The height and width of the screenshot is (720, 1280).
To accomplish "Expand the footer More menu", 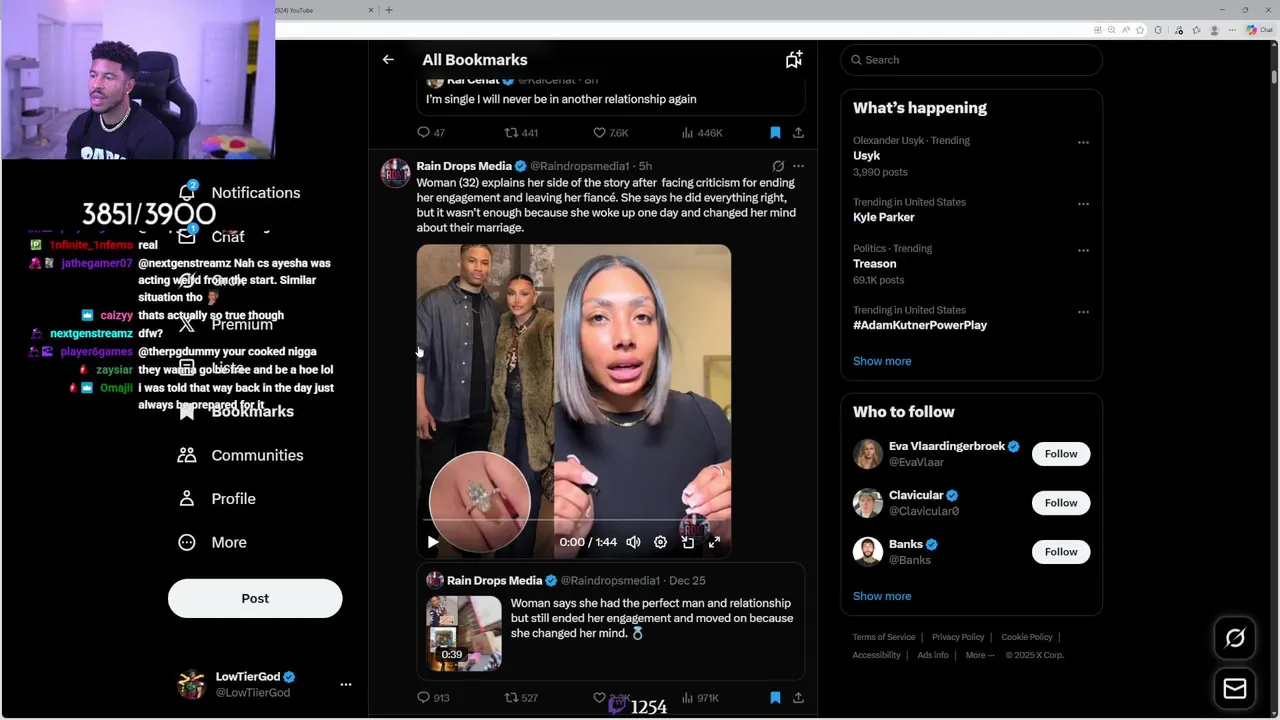I will pyautogui.click(x=980, y=655).
